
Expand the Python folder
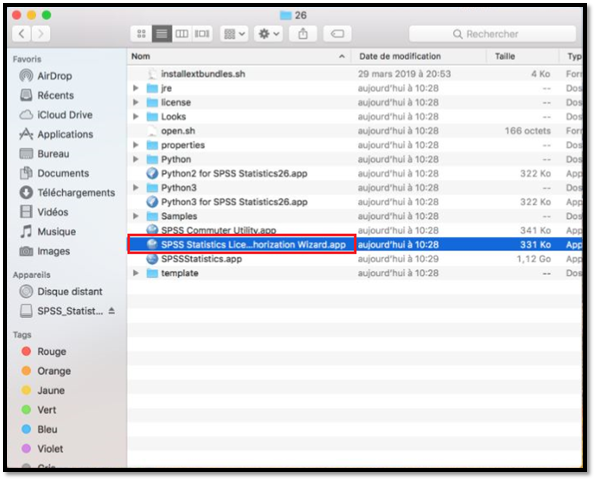(x=136, y=159)
